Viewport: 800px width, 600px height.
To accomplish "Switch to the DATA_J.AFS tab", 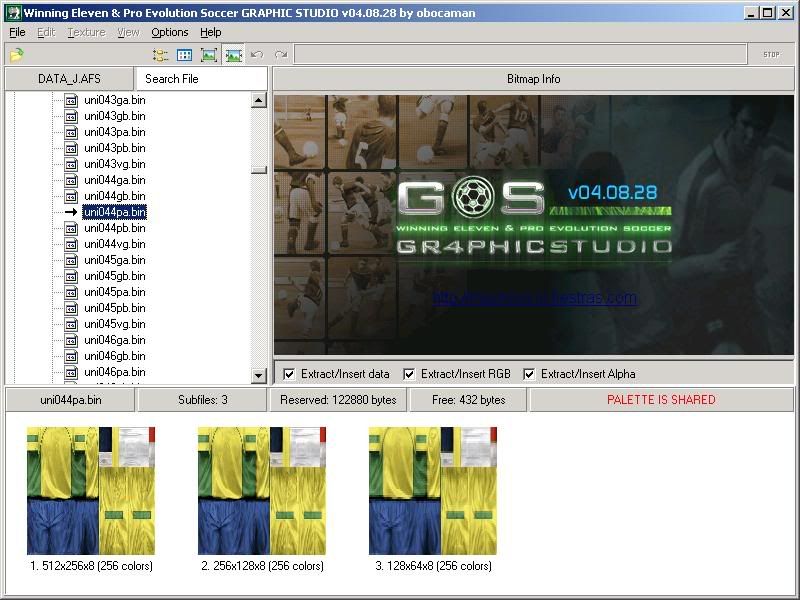I will click(x=69, y=79).
